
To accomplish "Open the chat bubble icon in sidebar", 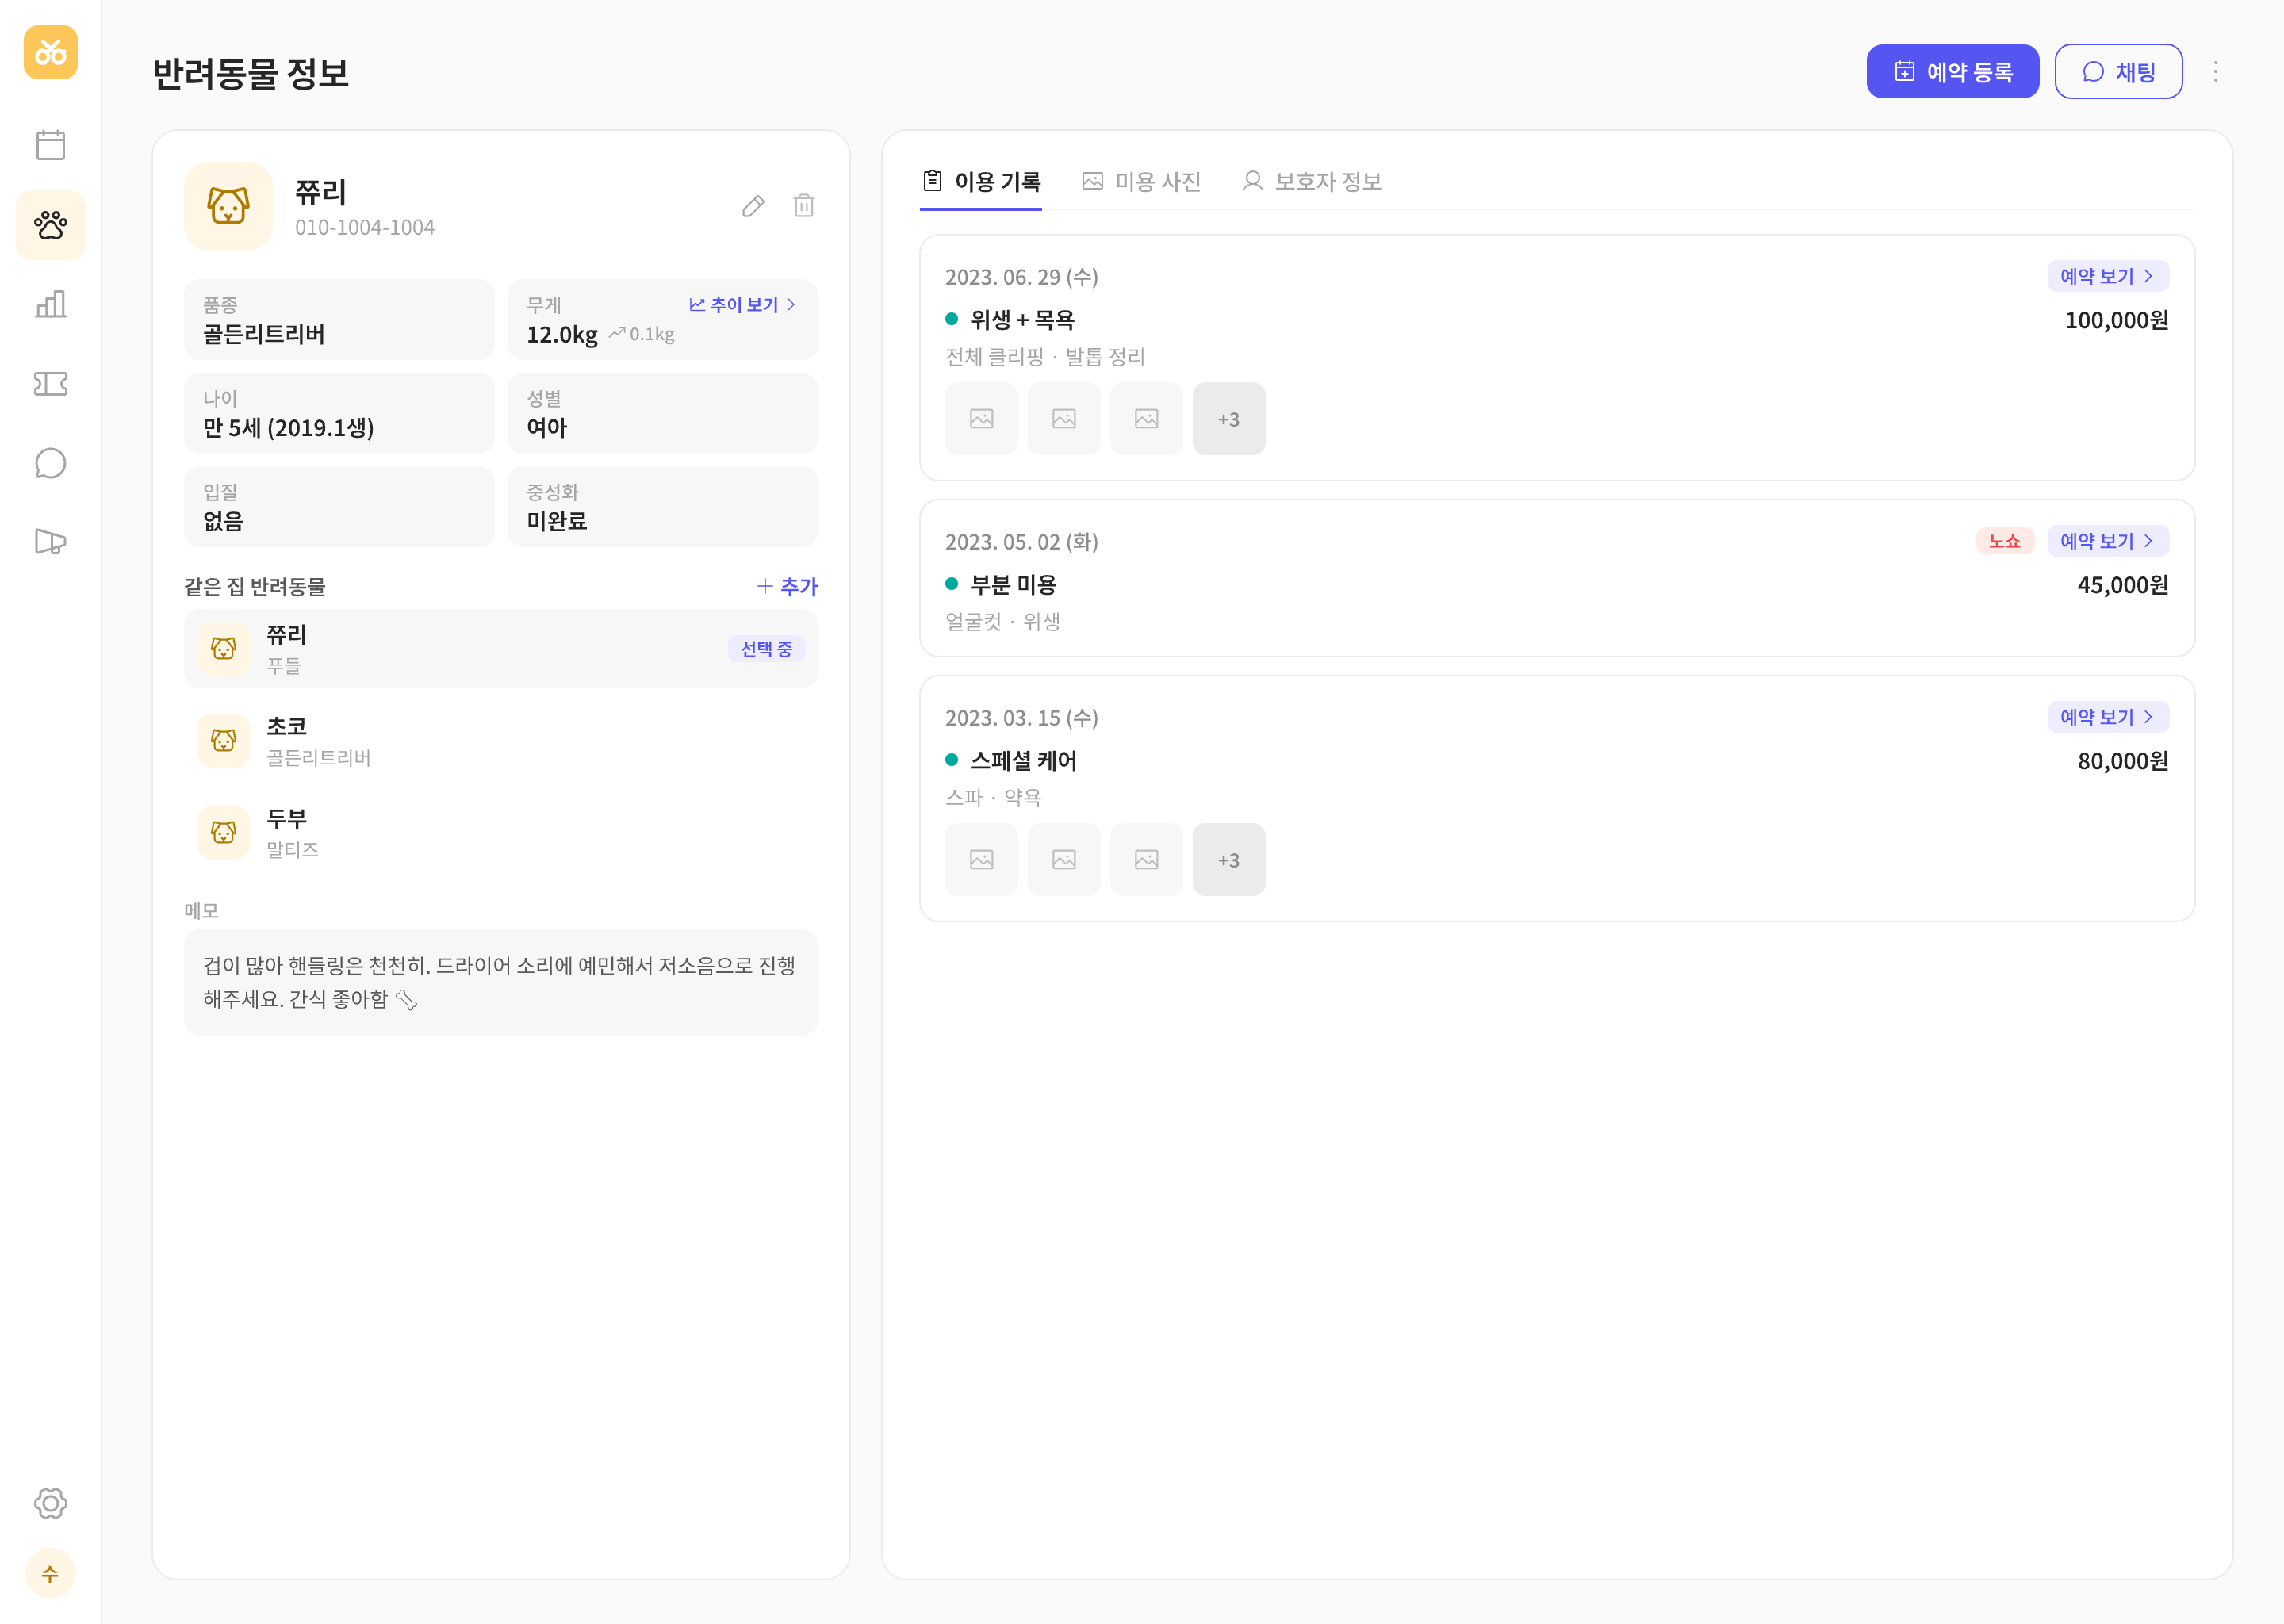I will (50, 463).
